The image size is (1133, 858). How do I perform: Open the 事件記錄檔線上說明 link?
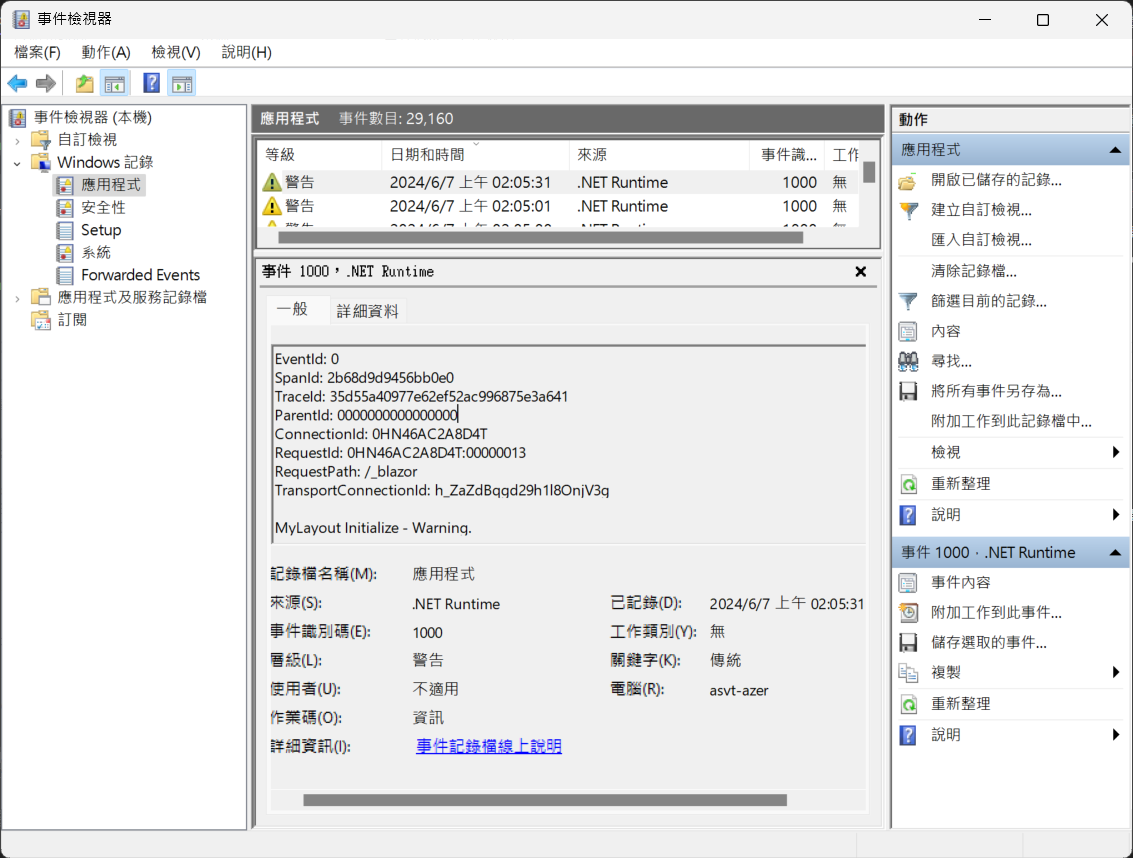[488, 746]
